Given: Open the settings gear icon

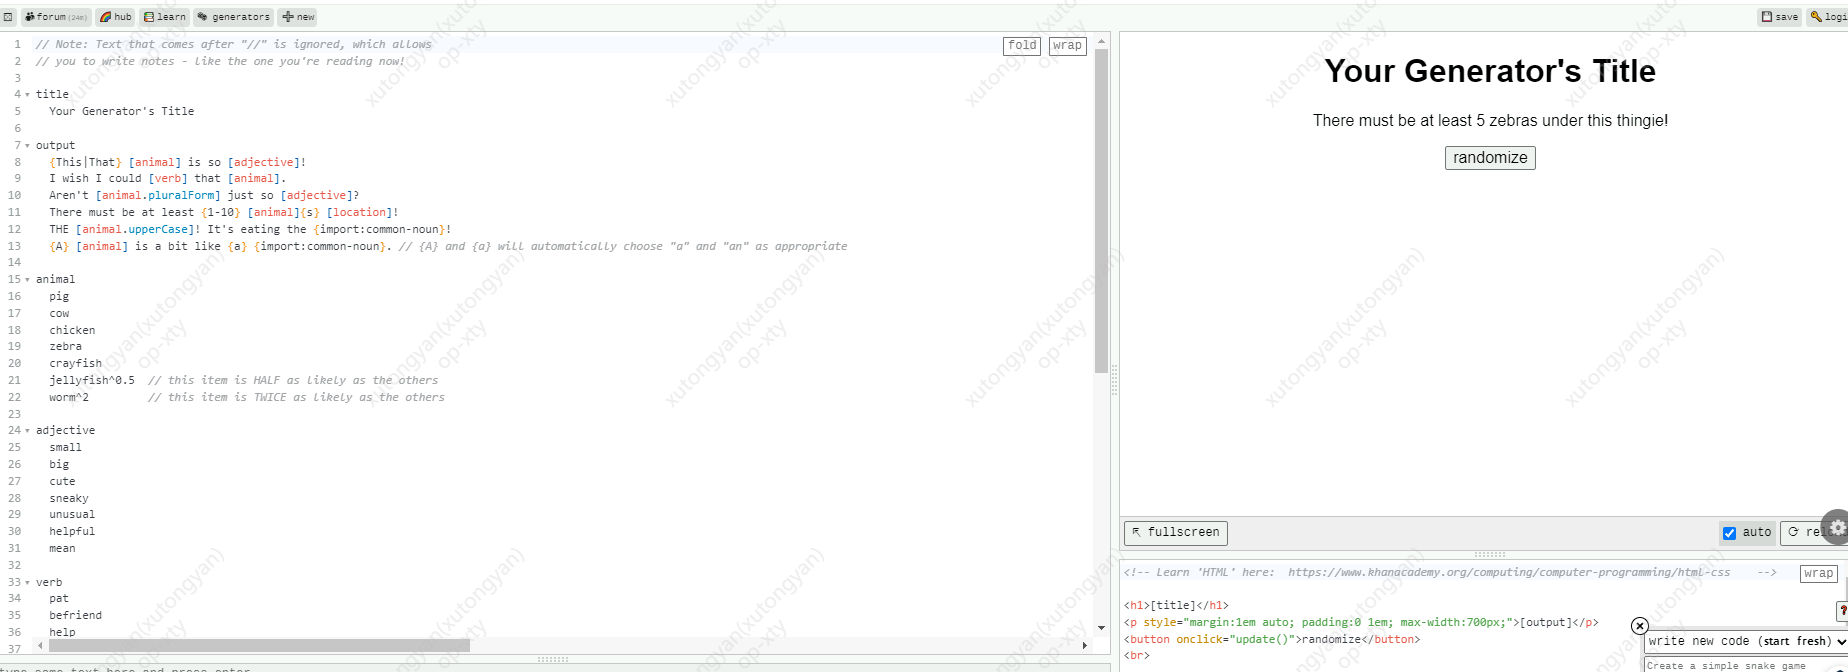Looking at the screenshot, I should pos(1837,527).
